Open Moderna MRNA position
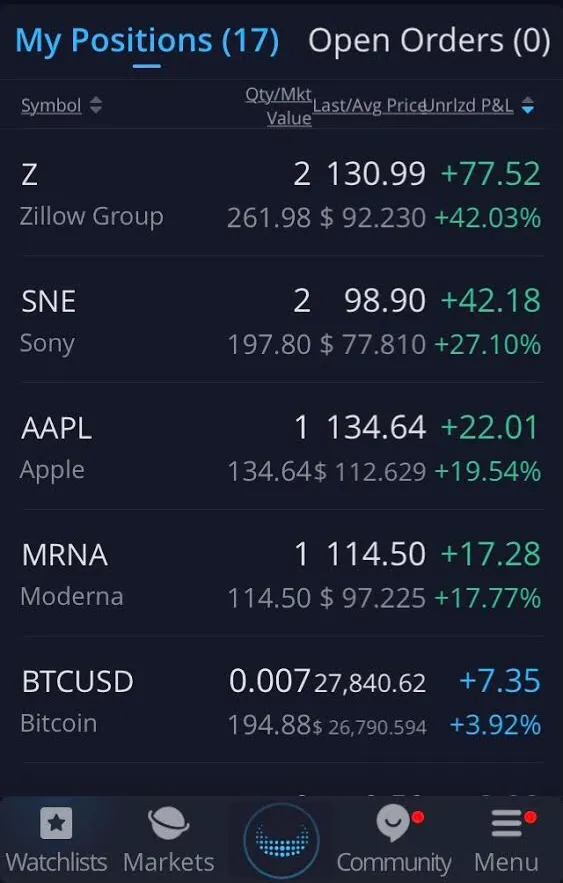 pyautogui.click(x=282, y=574)
